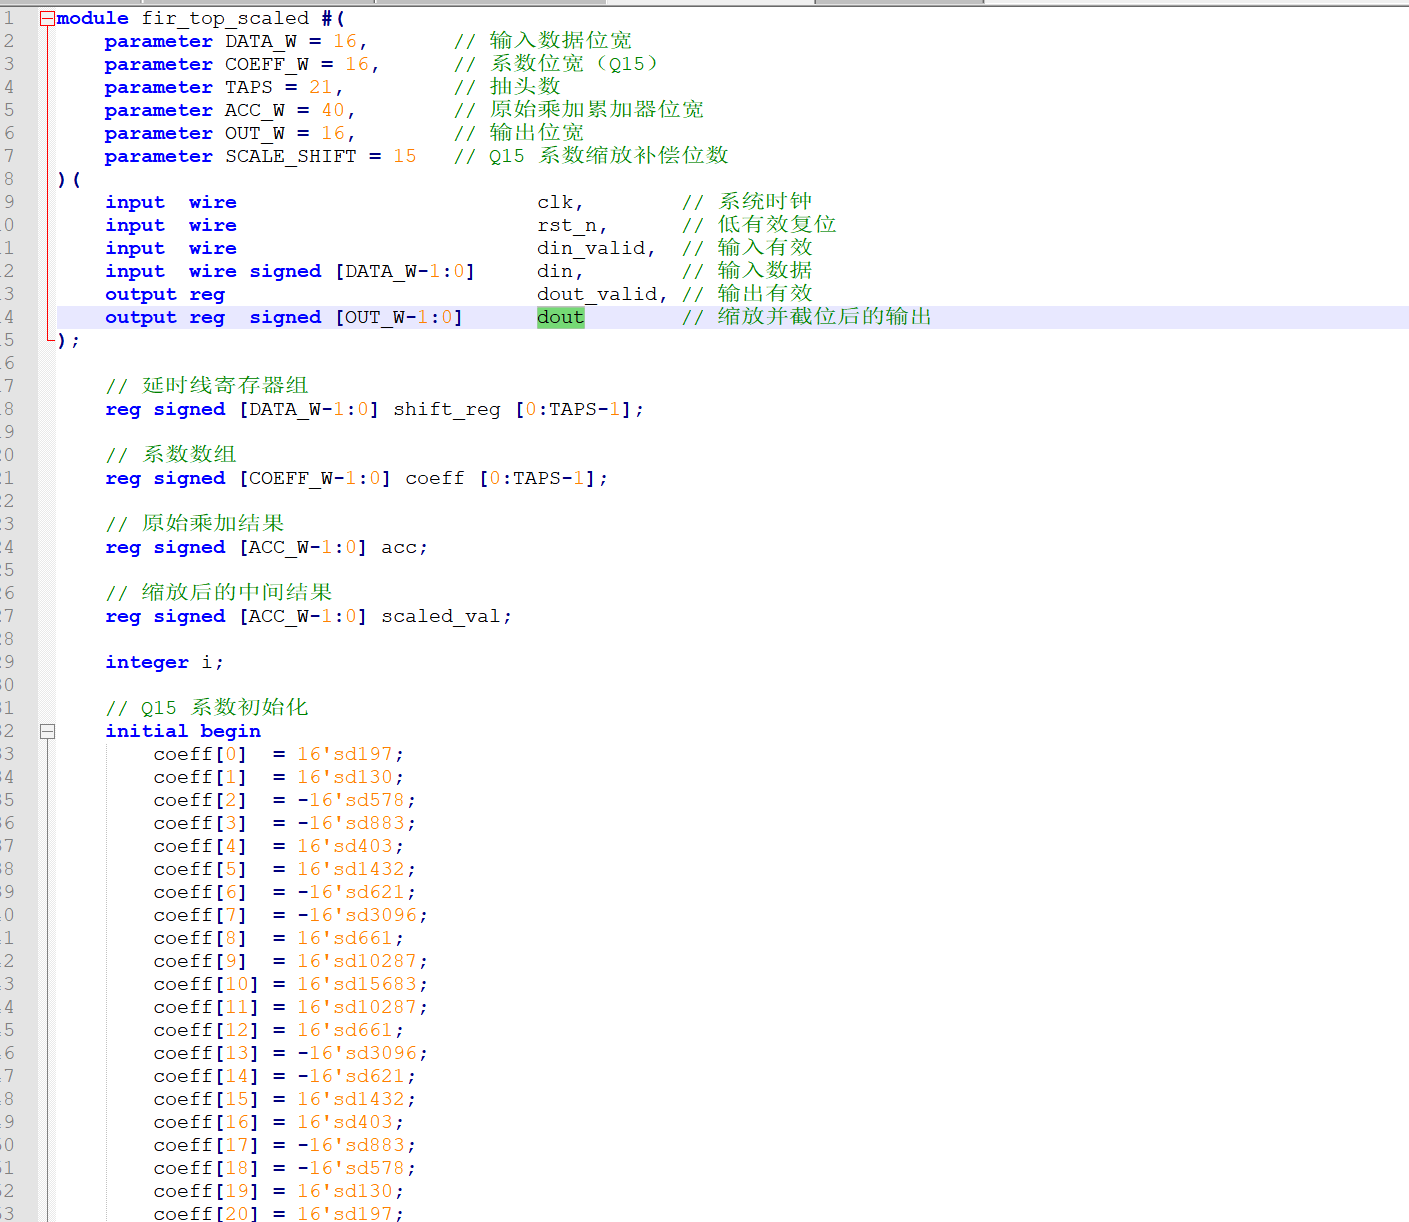Click the dout_valid port name

coord(597,294)
